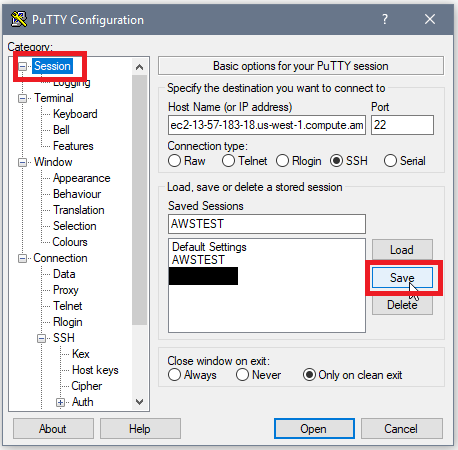
Task: Open the Selection settings category
Action: 75,226
